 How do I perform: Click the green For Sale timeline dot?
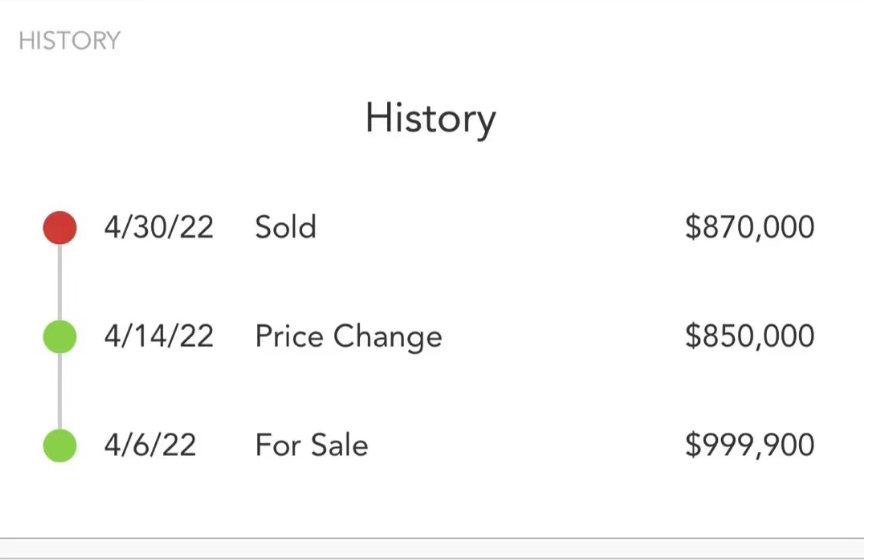pyautogui.click(x=60, y=445)
